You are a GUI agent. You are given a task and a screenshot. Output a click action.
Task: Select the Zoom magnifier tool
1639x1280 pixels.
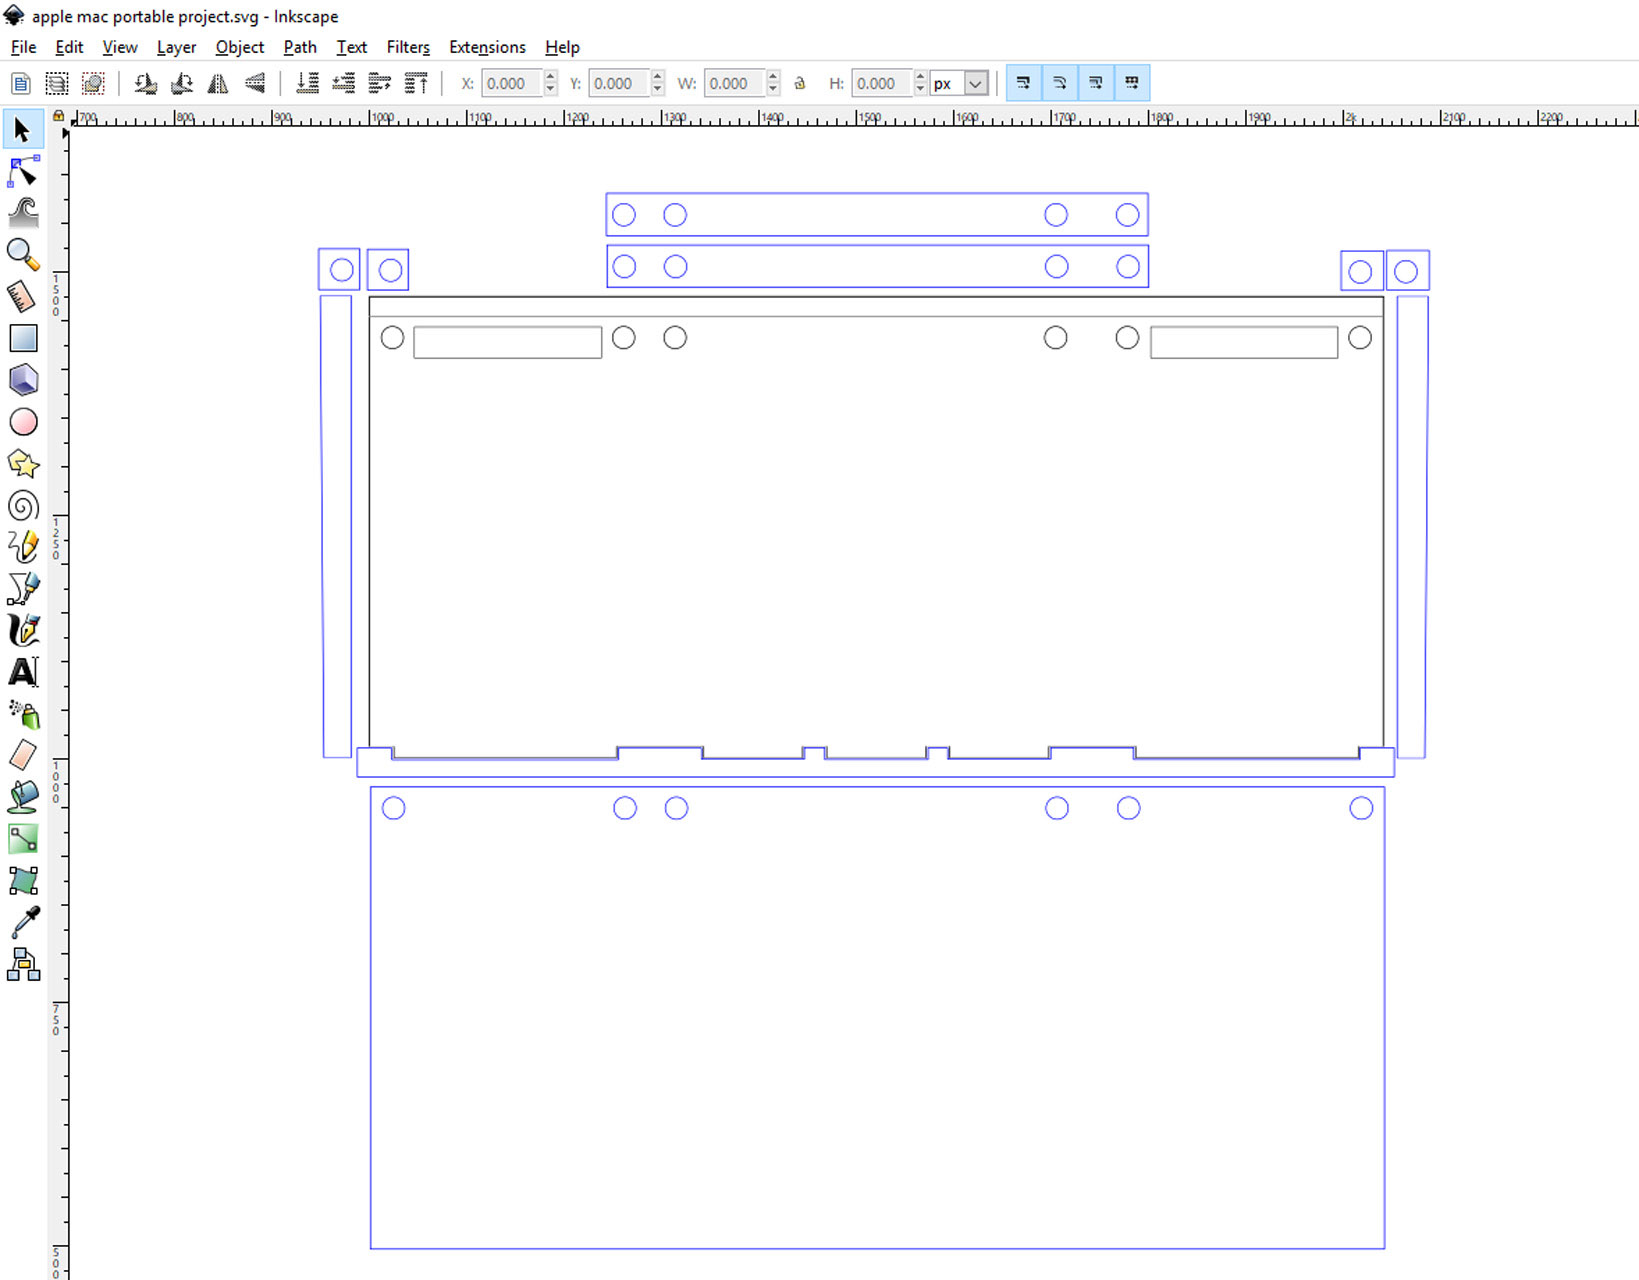(x=23, y=255)
